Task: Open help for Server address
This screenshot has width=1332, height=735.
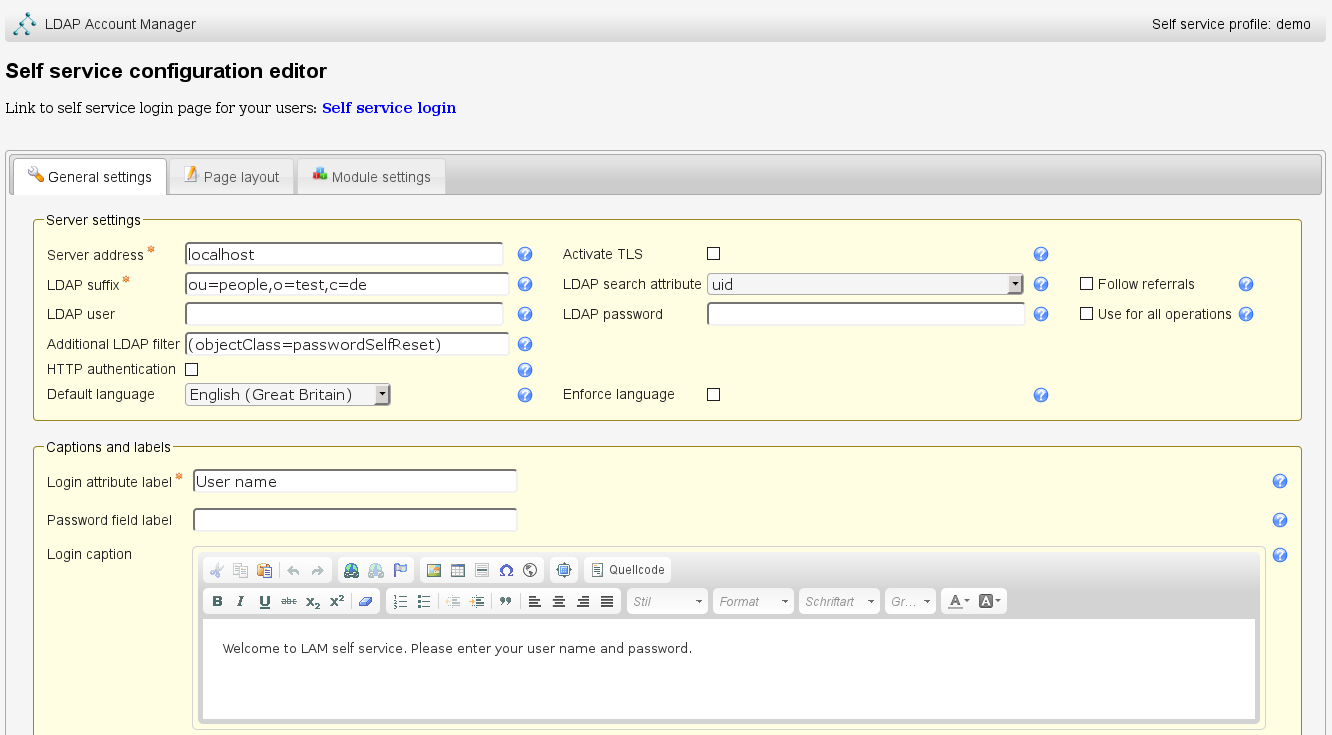Action: [525, 255]
